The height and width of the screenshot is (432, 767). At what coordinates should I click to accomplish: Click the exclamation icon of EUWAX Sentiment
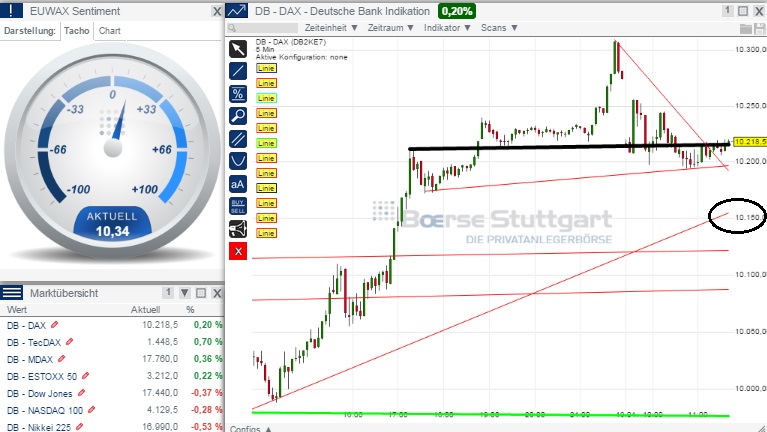(11, 11)
